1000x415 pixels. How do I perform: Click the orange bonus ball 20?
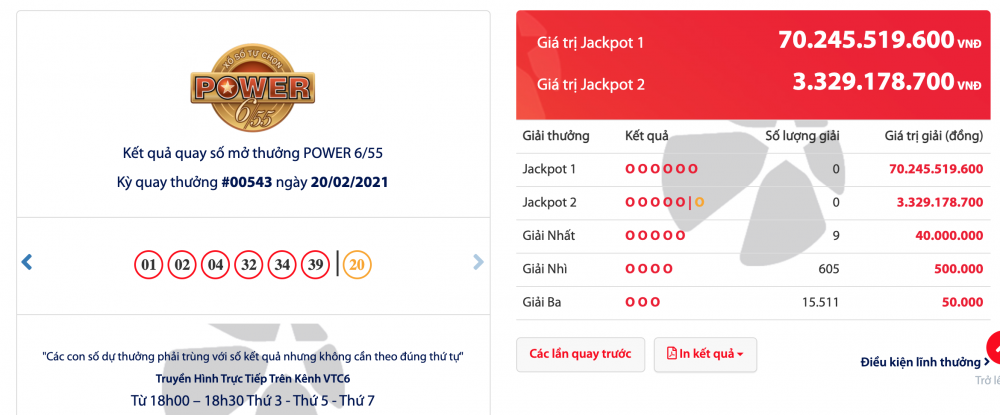pyautogui.click(x=357, y=265)
